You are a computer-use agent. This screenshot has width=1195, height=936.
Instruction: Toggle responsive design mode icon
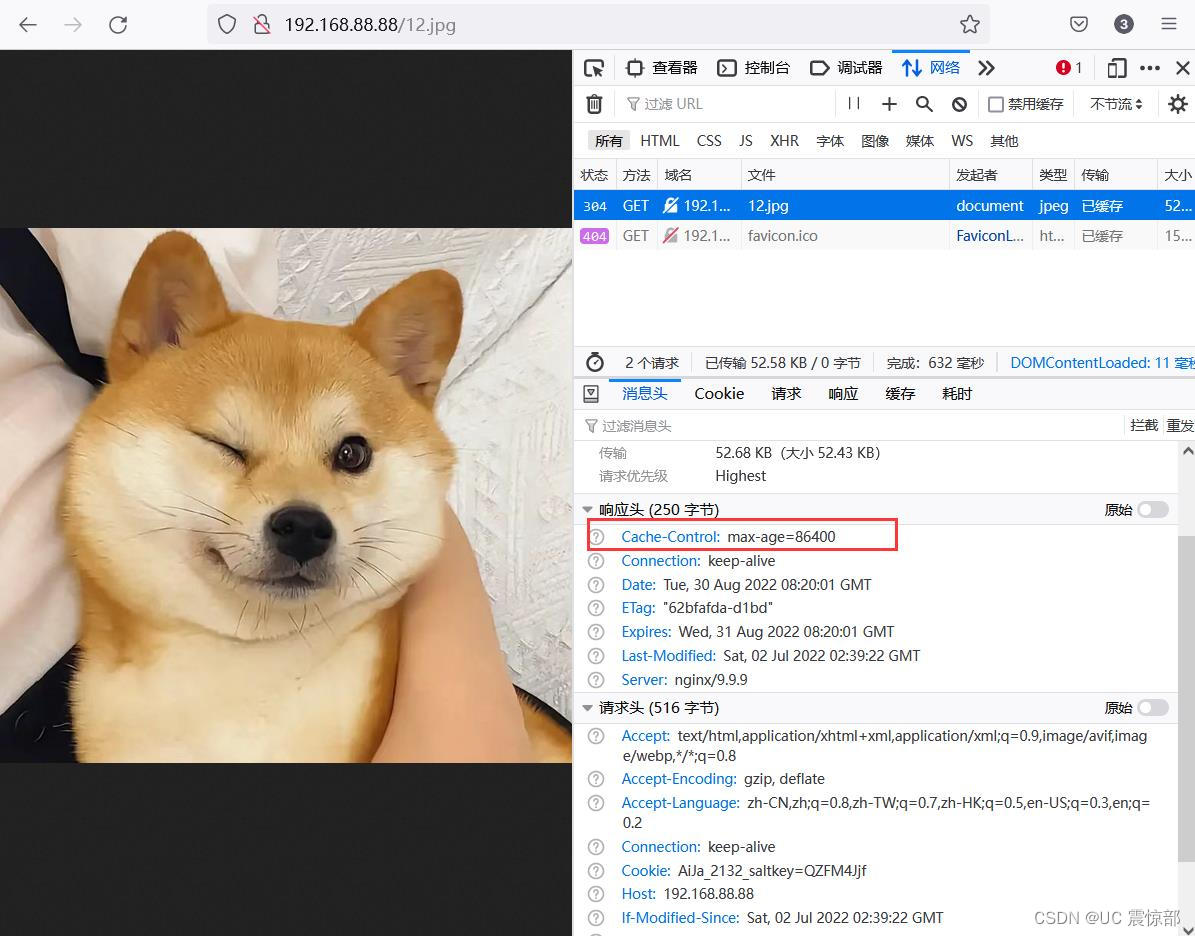pyautogui.click(x=1117, y=68)
